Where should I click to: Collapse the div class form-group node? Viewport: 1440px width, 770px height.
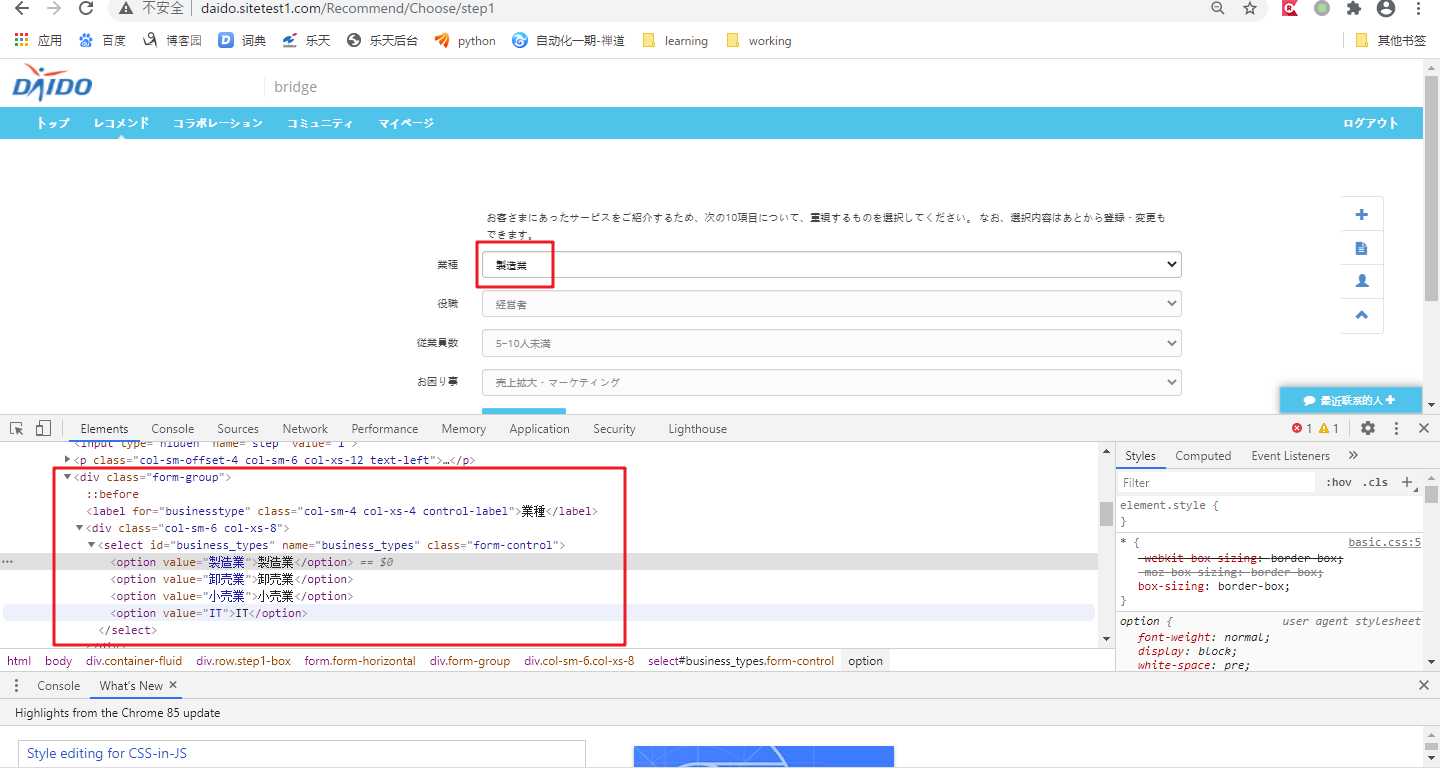(68, 477)
